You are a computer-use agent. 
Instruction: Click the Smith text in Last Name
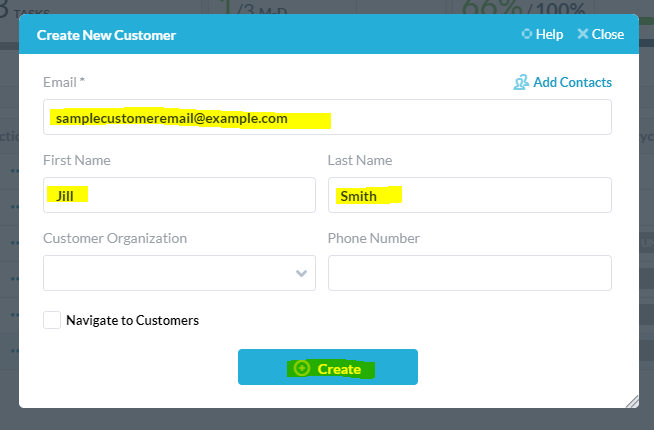359,196
